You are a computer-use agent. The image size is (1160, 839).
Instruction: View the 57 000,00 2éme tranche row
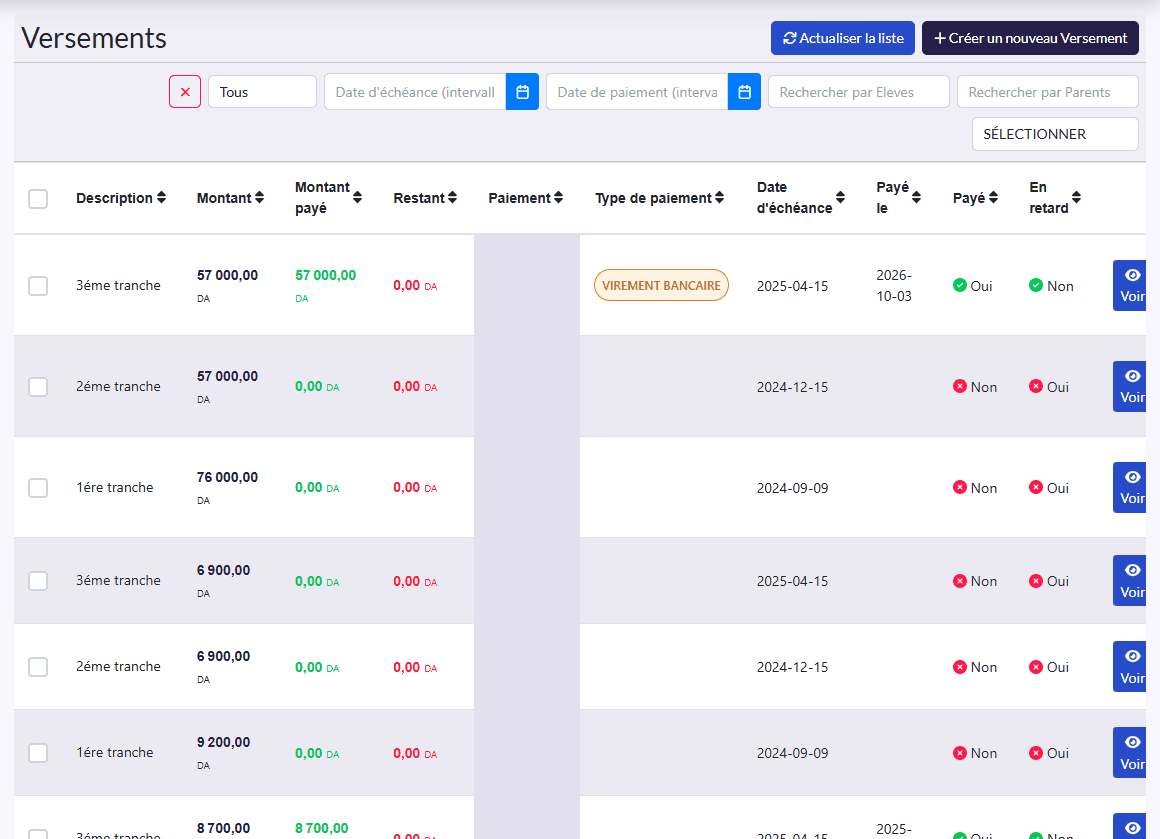coord(1130,386)
